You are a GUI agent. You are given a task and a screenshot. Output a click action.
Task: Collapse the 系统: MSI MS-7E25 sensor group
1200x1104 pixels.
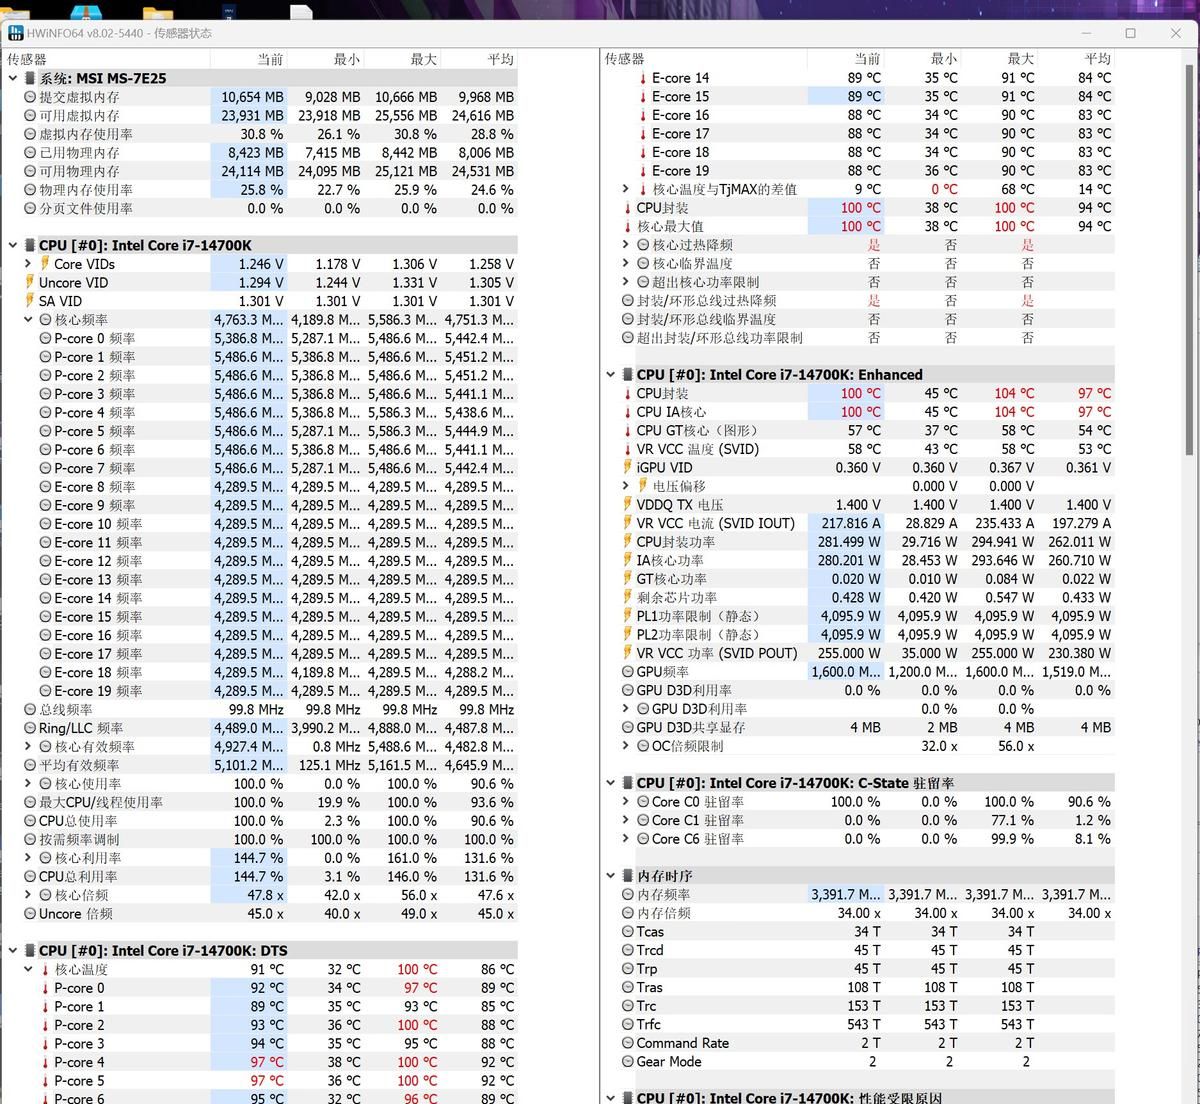(x=13, y=78)
